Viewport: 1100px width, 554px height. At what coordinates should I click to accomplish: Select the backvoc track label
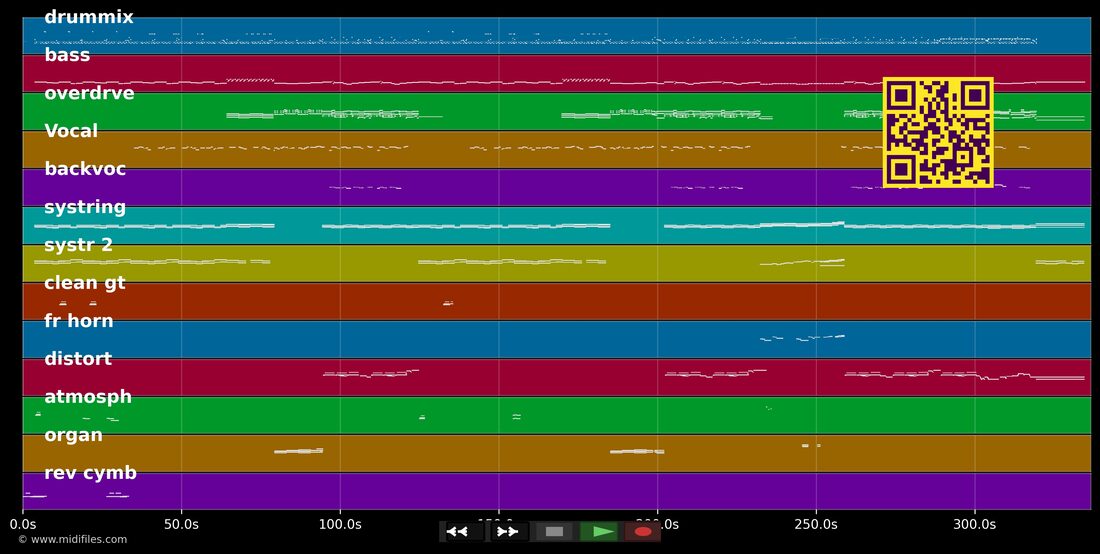coord(85,169)
